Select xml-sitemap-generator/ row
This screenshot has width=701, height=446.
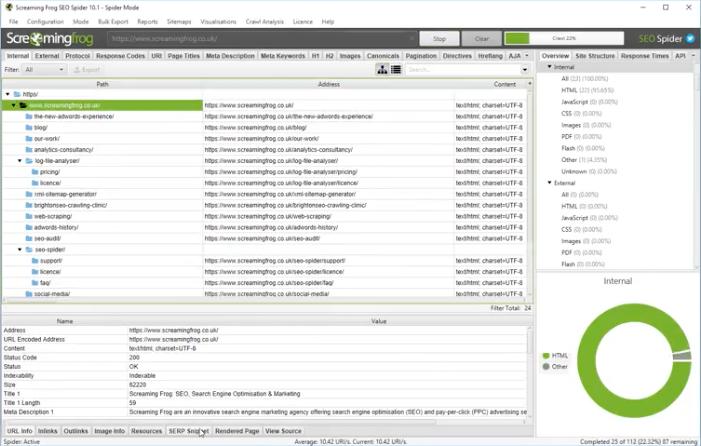click(264, 194)
